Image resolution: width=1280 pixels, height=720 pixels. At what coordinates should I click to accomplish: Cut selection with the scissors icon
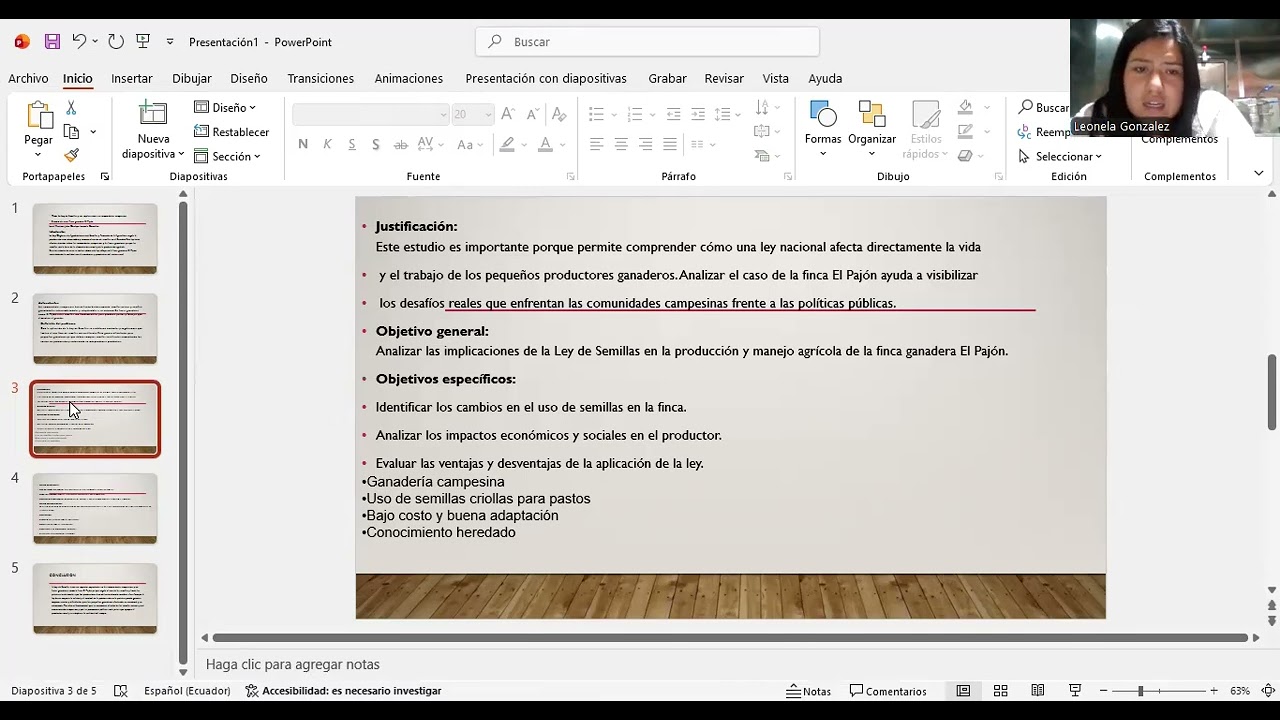[x=71, y=108]
